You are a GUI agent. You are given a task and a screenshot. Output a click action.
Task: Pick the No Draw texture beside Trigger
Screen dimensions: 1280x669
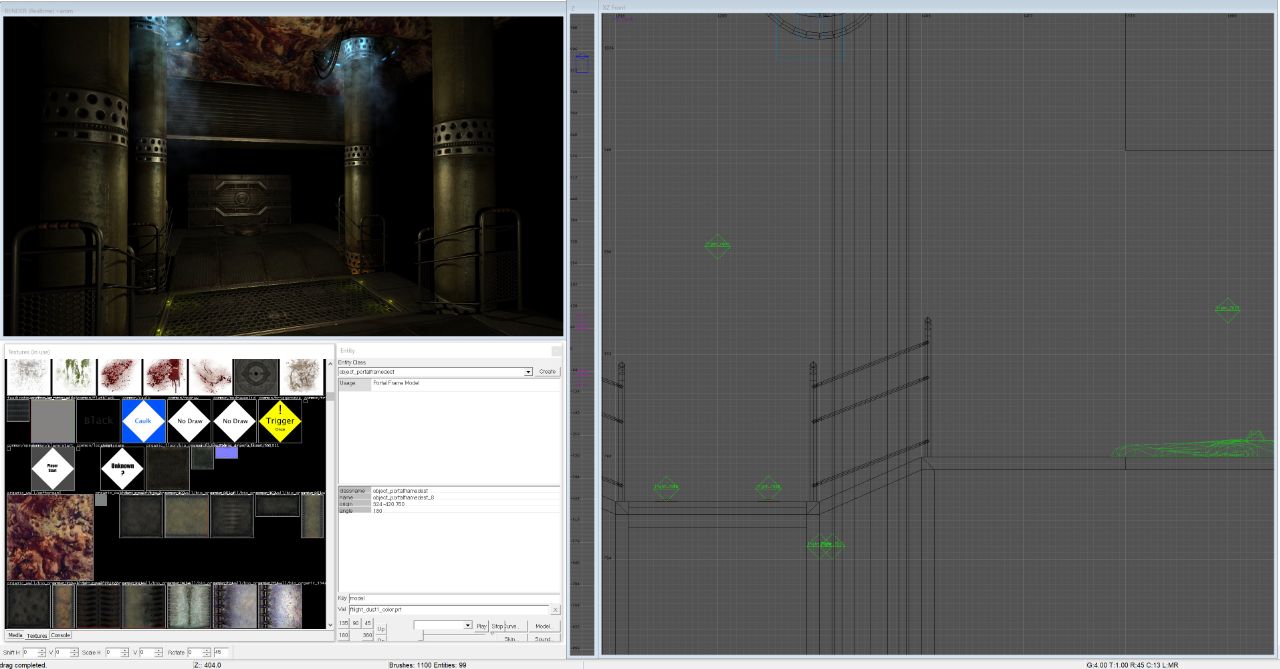coord(235,421)
